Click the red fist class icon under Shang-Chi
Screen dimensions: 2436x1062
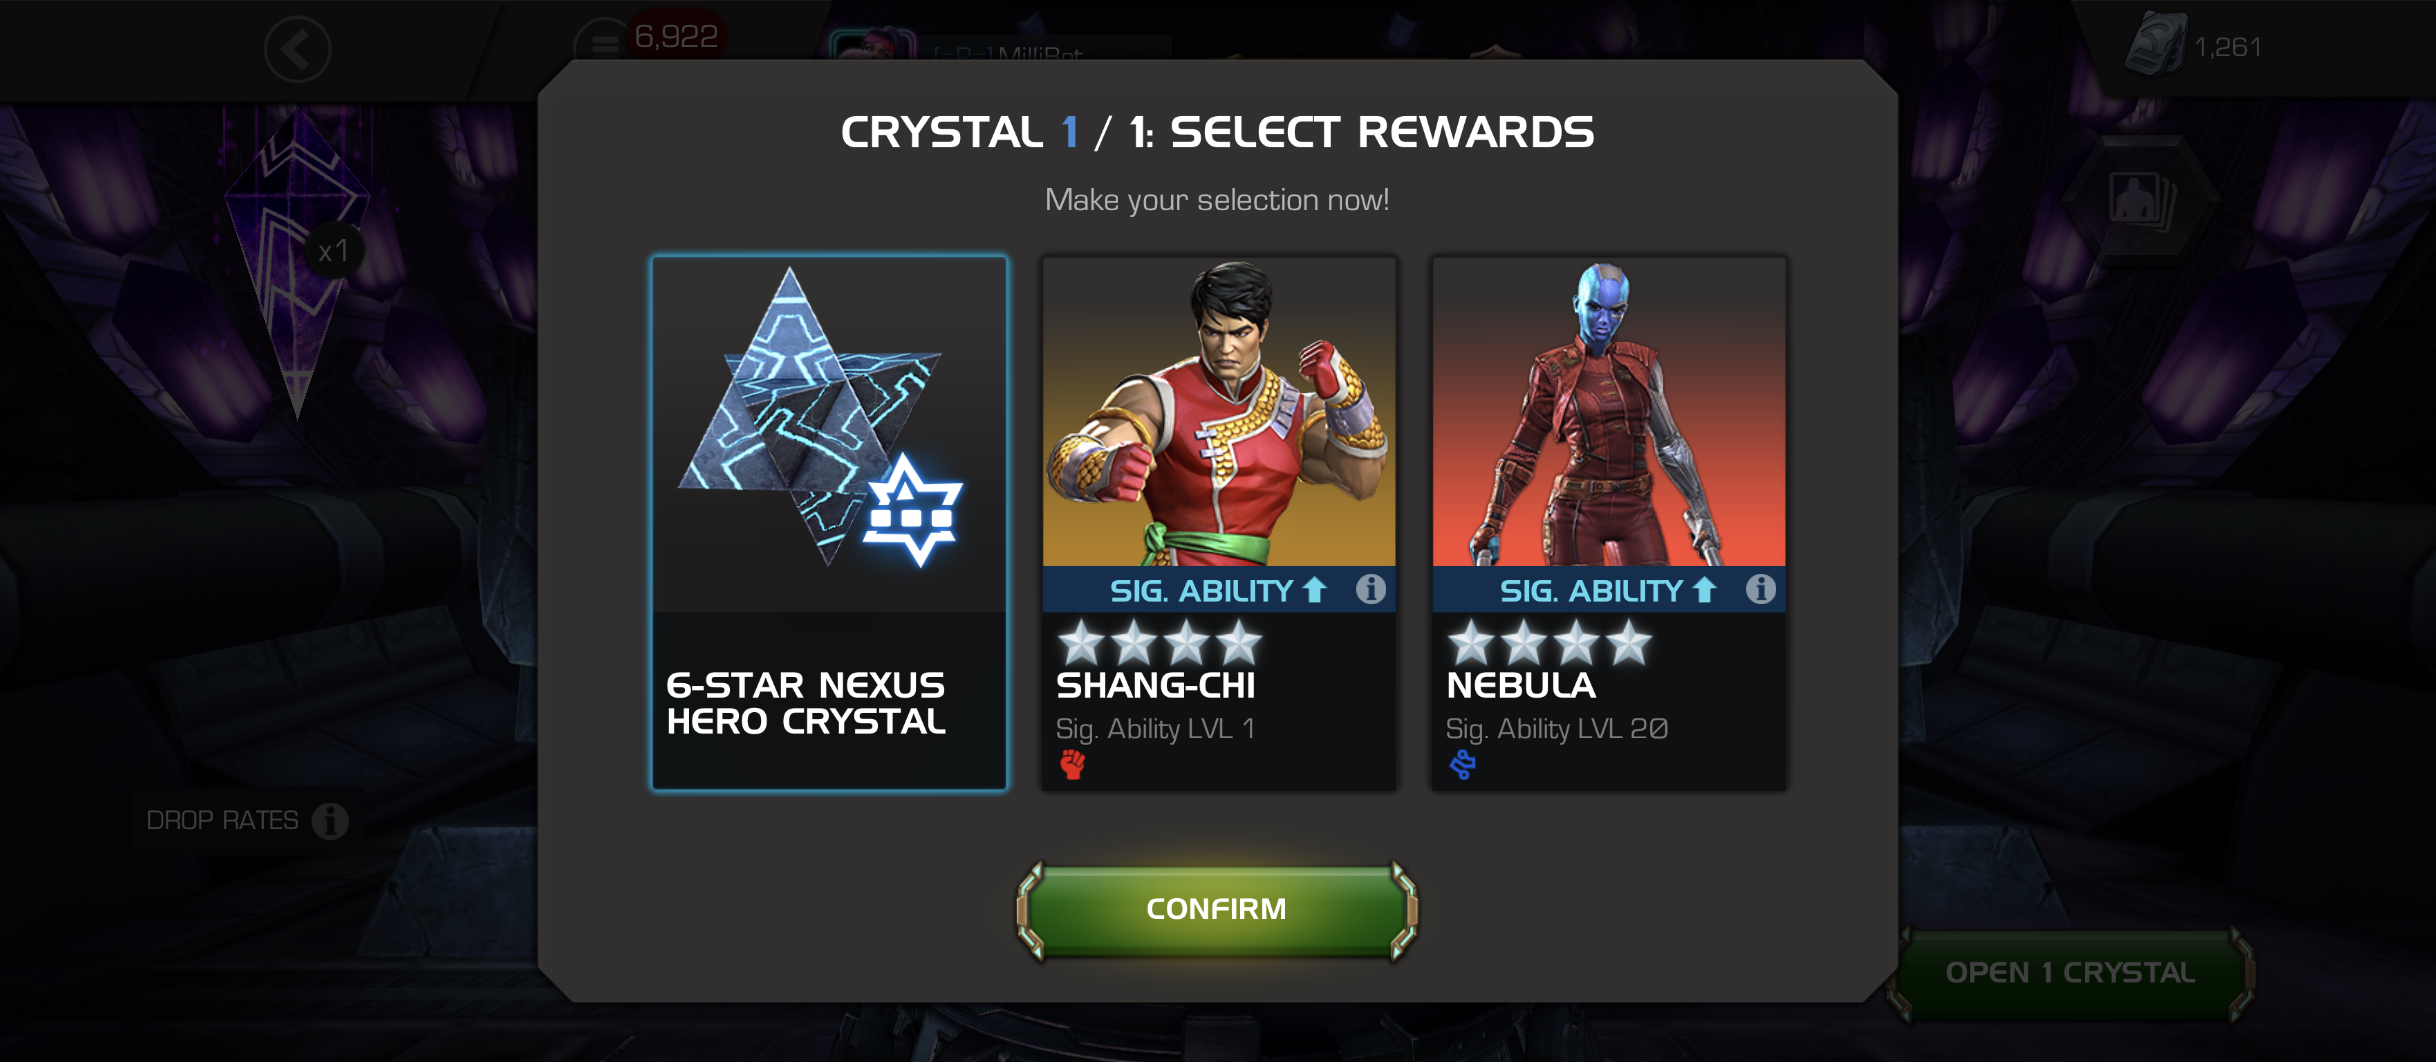(1073, 765)
